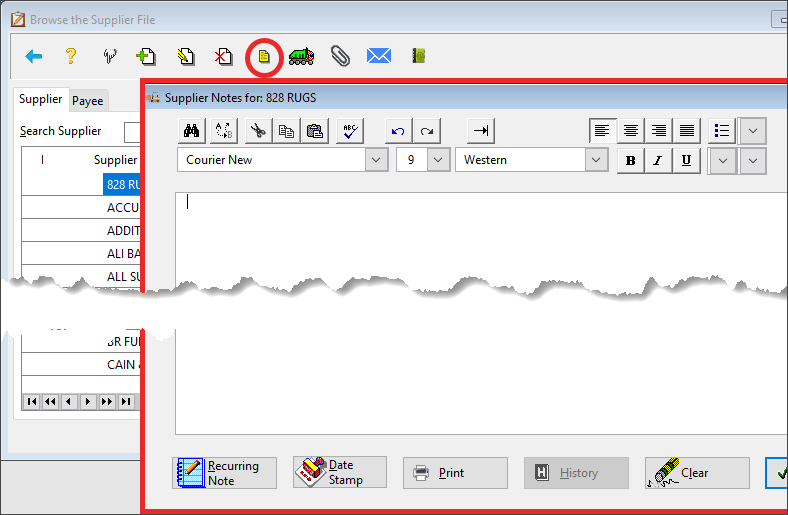Align note text left
This screenshot has height=515, width=788.
click(x=602, y=131)
